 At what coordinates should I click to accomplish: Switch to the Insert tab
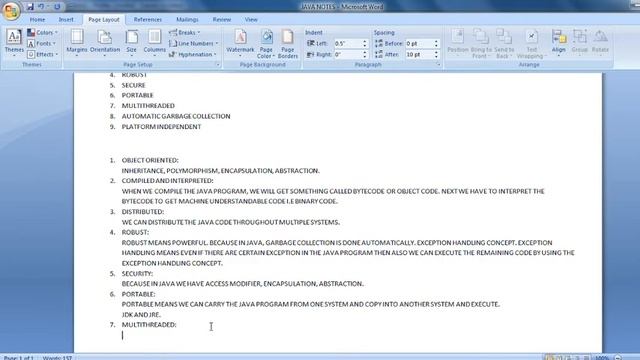pyautogui.click(x=66, y=19)
